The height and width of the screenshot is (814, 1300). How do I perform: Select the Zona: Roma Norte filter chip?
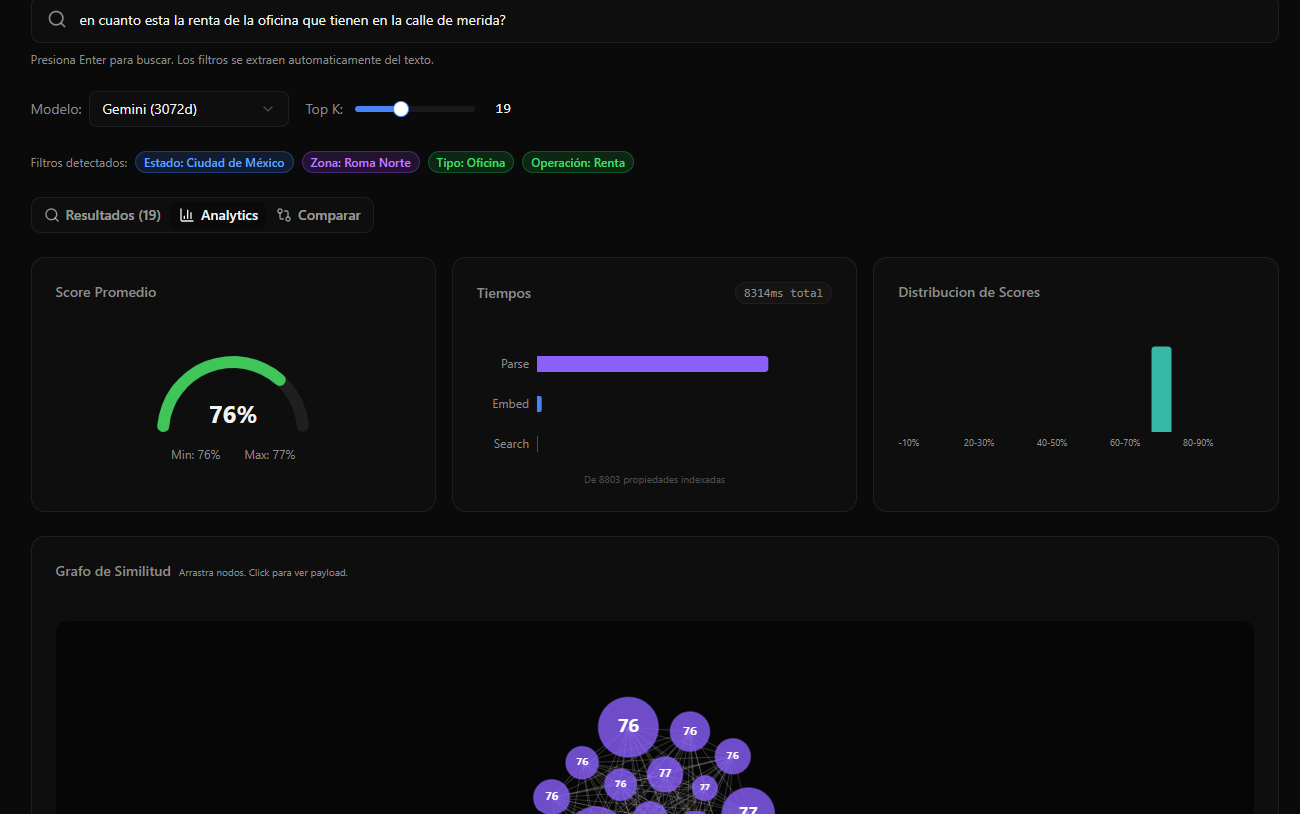coord(360,163)
